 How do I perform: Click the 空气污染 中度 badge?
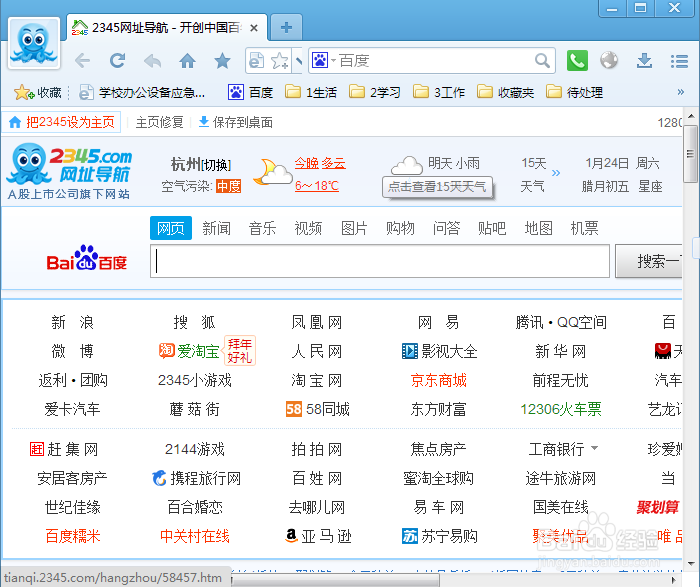pos(229,186)
